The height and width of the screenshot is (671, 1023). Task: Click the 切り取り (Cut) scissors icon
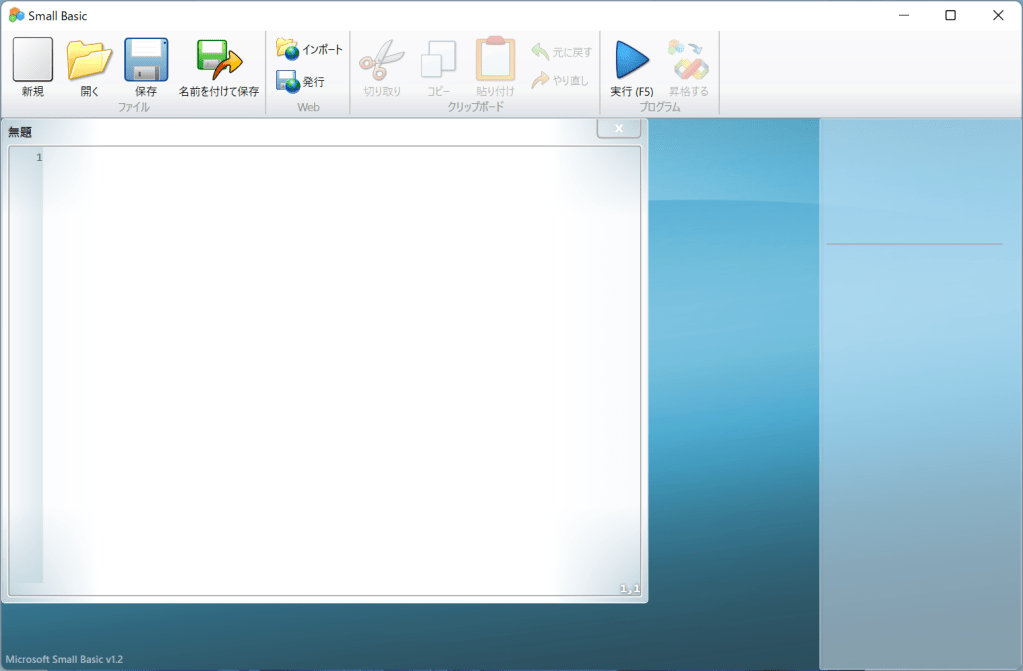coord(381,60)
